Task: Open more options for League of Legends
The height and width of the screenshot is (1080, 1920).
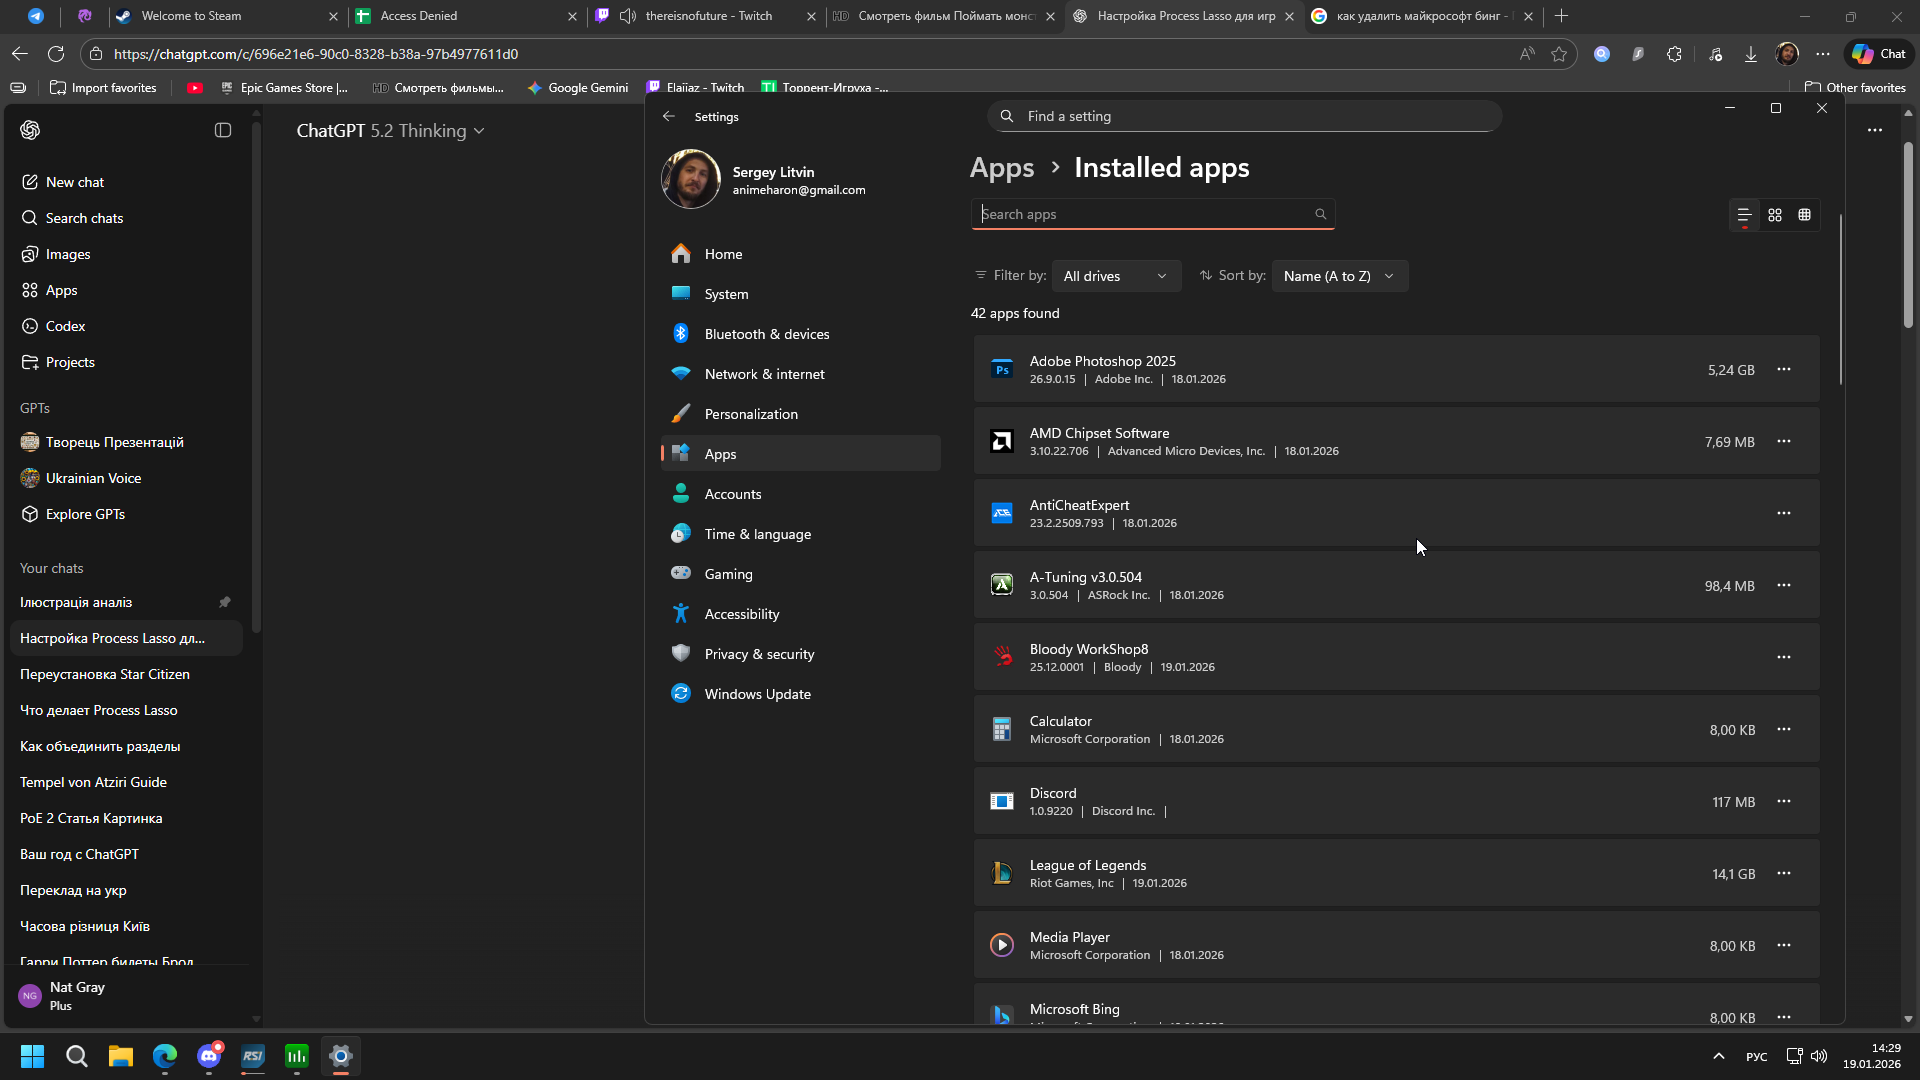Action: pos(1784,874)
